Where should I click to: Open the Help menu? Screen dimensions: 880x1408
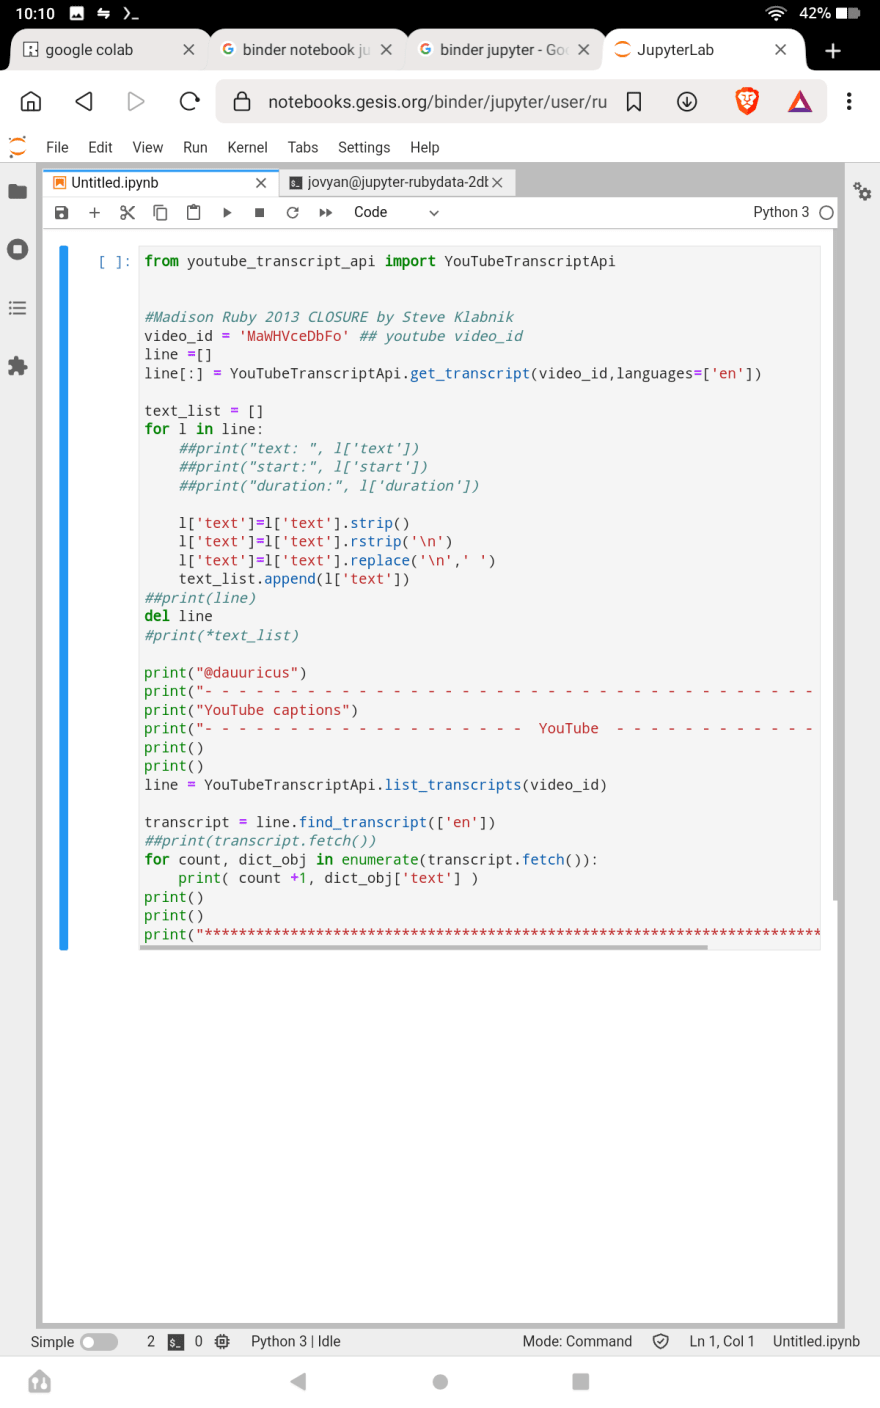coord(425,147)
